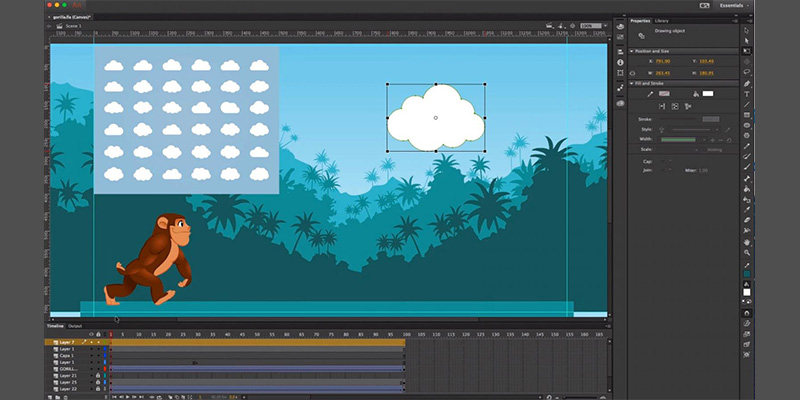800x400 pixels.
Task: Select the Hand tool
Action: point(746,242)
